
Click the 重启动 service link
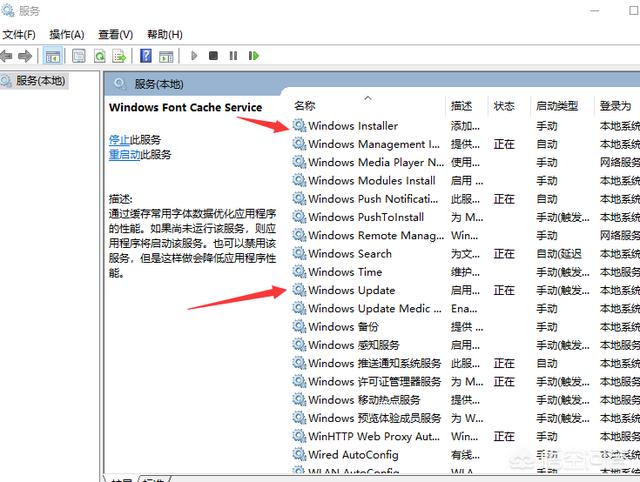tap(124, 155)
